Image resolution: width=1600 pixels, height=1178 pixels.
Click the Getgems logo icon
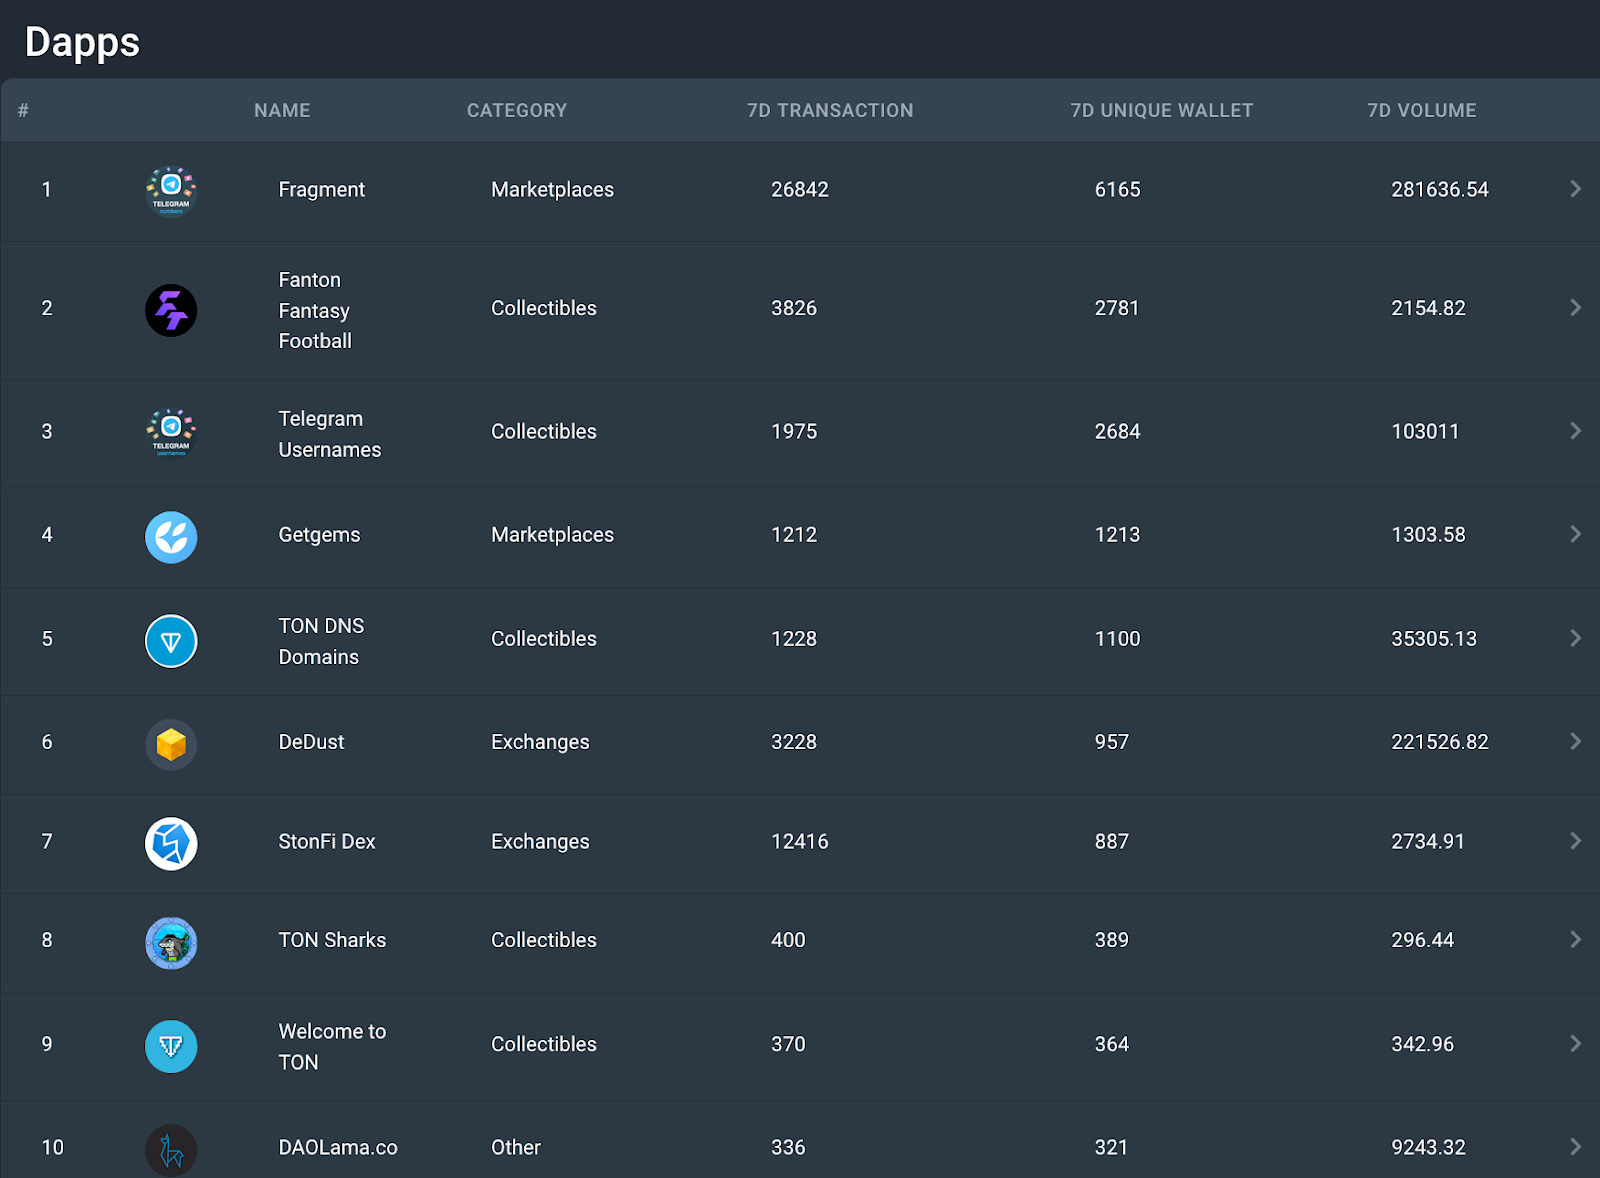(171, 537)
